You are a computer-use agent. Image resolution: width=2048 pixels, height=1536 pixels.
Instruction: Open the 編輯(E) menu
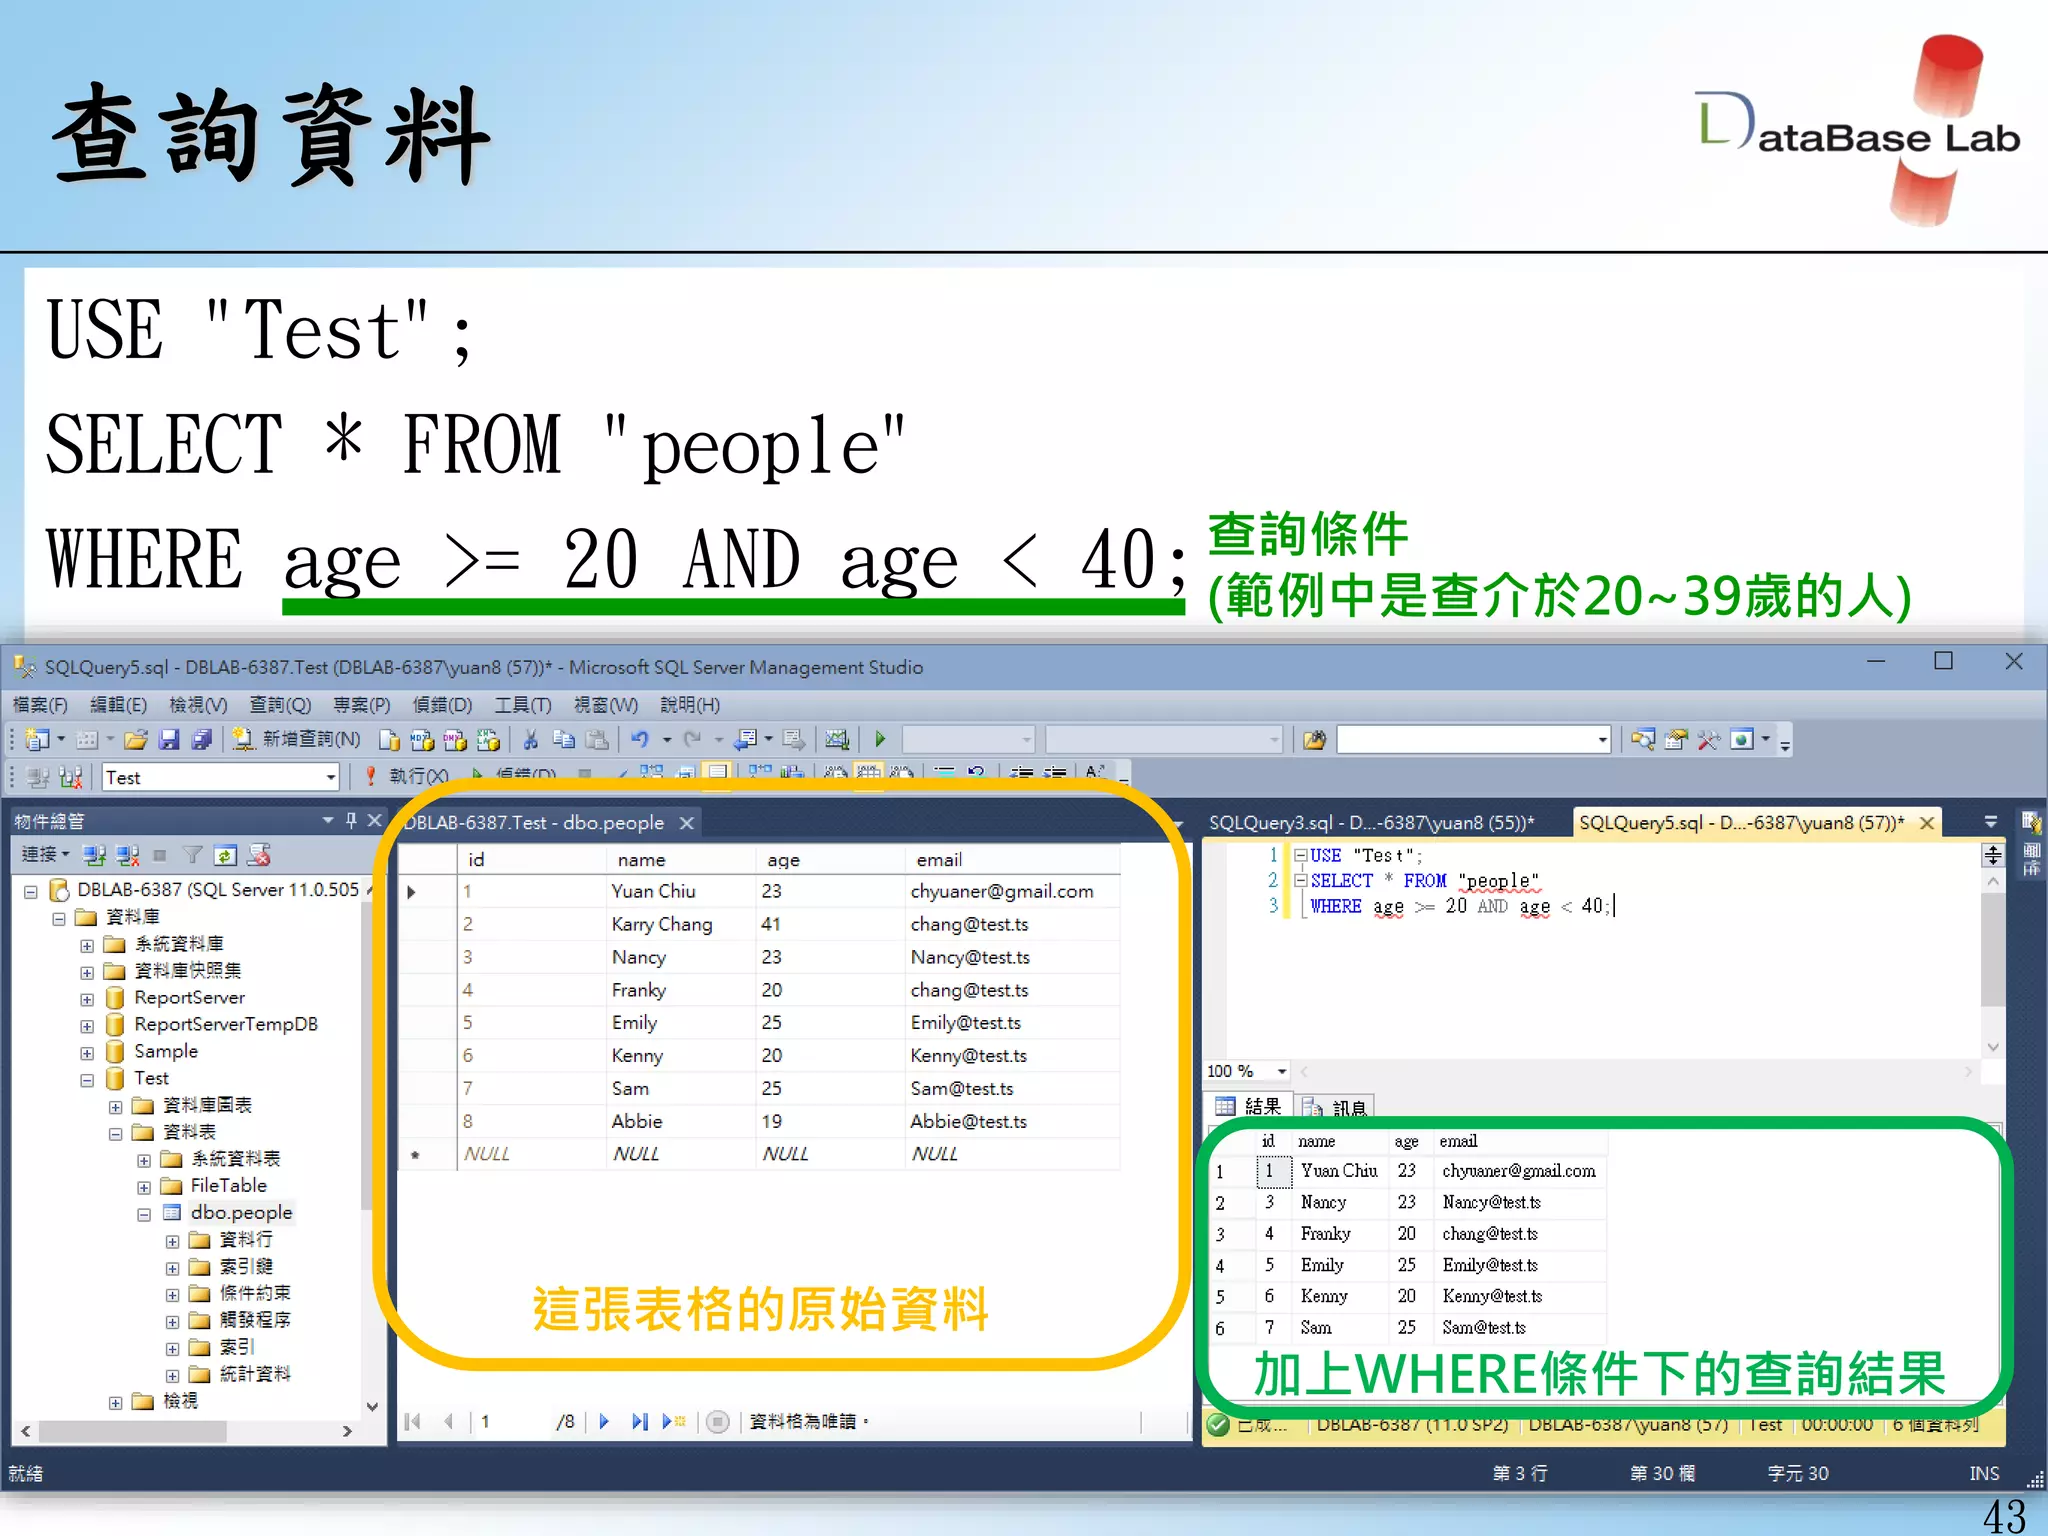pyautogui.click(x=118, y=705)
